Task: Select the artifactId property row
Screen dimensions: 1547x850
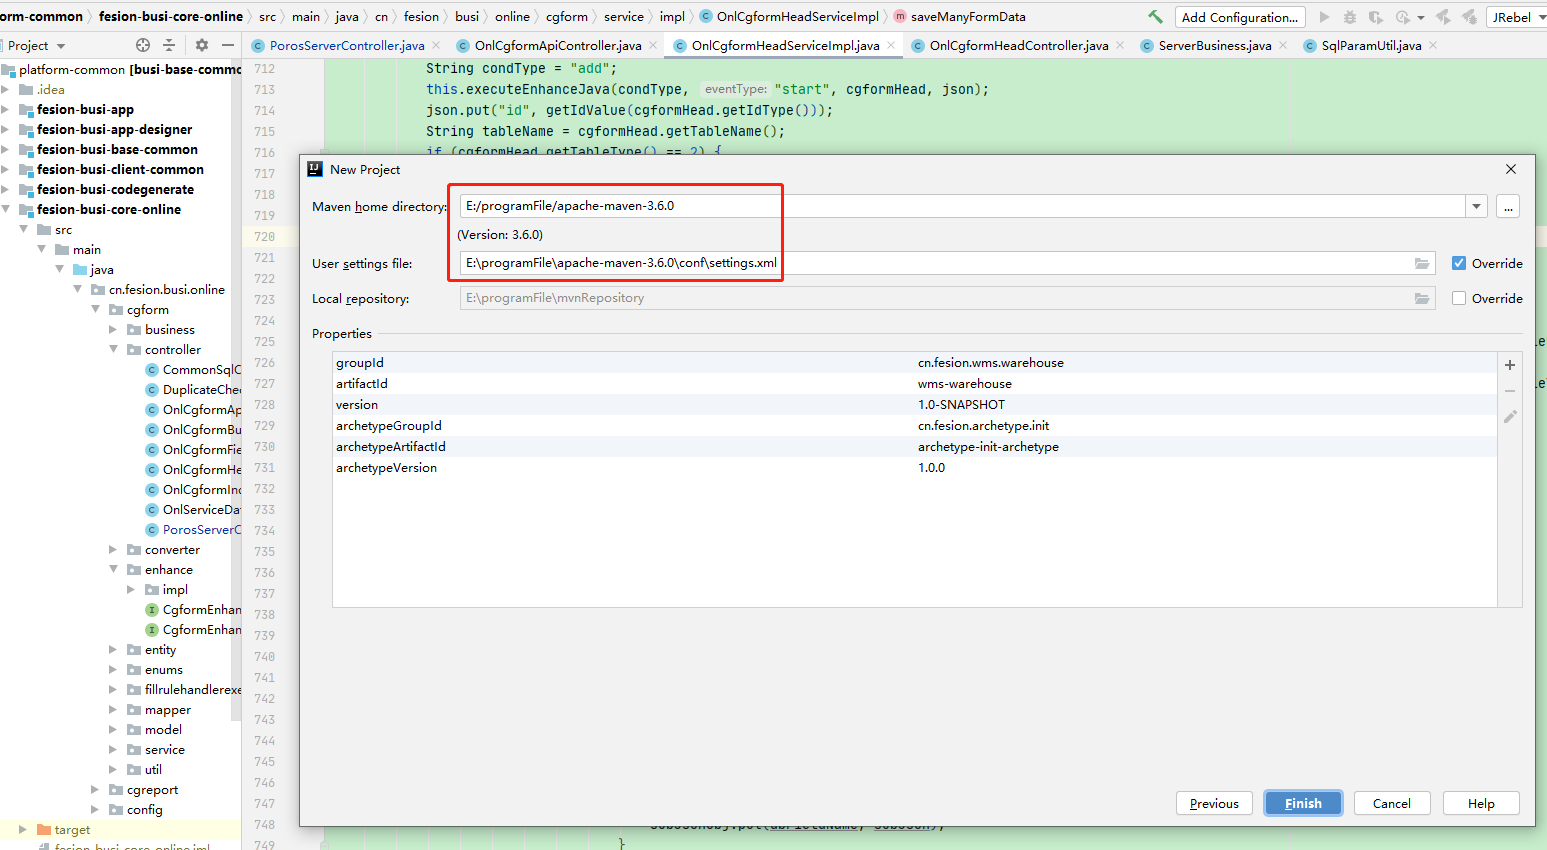Action: tap(915, 384)
